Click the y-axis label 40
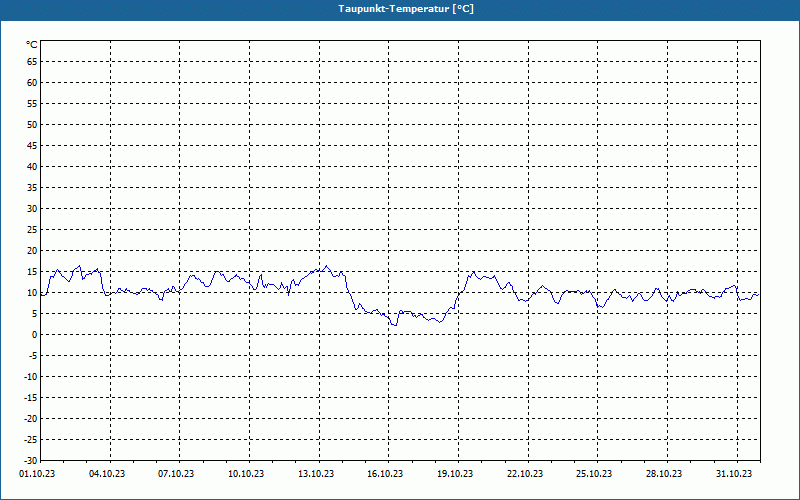The width and height of the screenshot is (800, 500). coord(32,167)
